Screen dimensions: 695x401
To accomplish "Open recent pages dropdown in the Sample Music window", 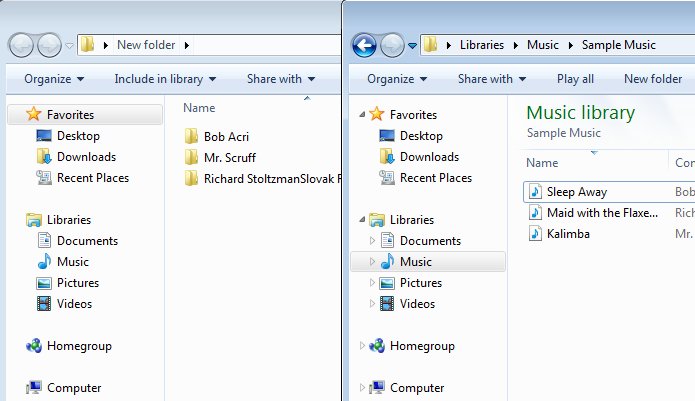I will (413, 45).
